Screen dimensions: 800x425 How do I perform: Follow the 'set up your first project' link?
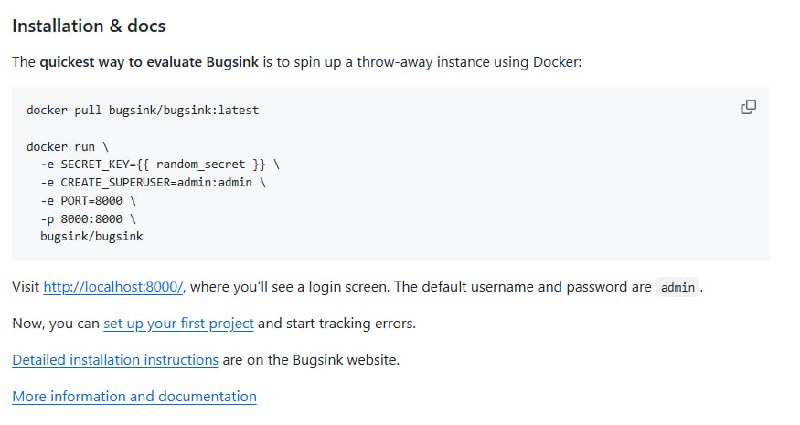click(178, 323)
